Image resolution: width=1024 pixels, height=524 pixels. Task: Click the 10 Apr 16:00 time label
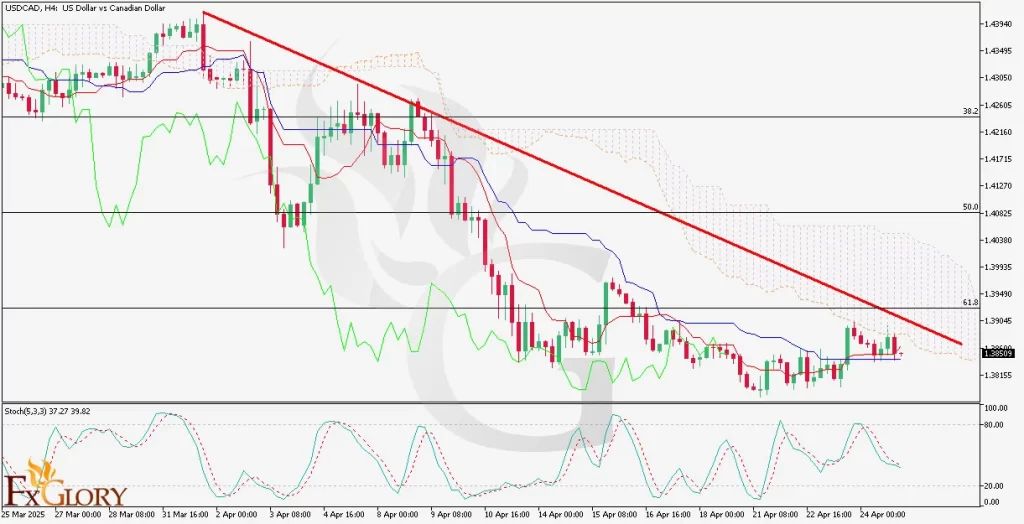507,514
